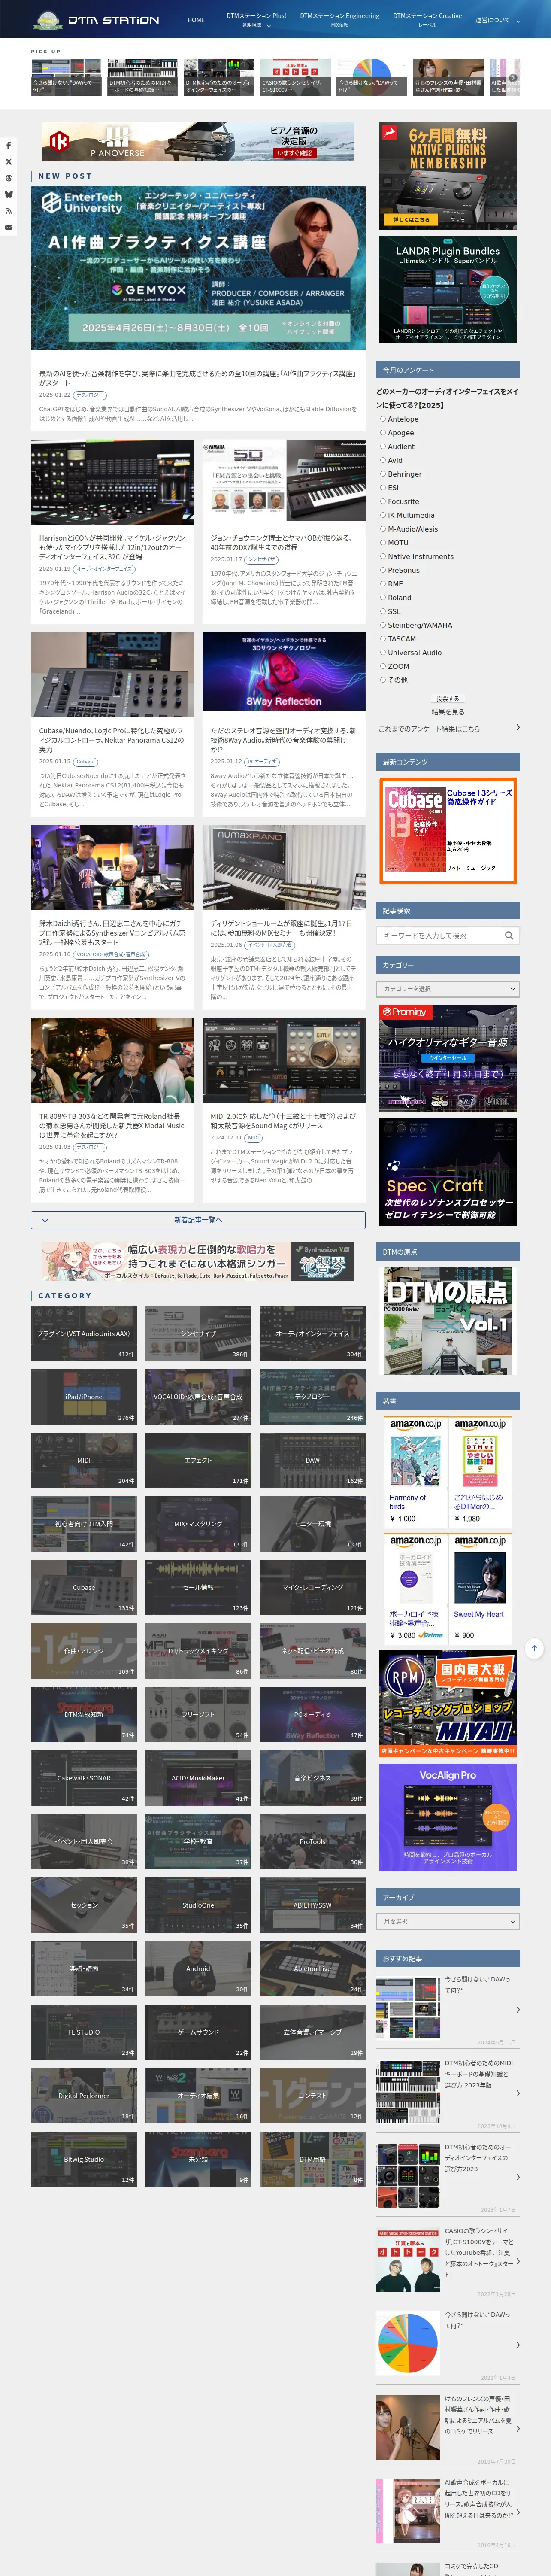Share on X using the sidebar icon
This screenshot has width=551, height=2576.
(x=8, y=162)
